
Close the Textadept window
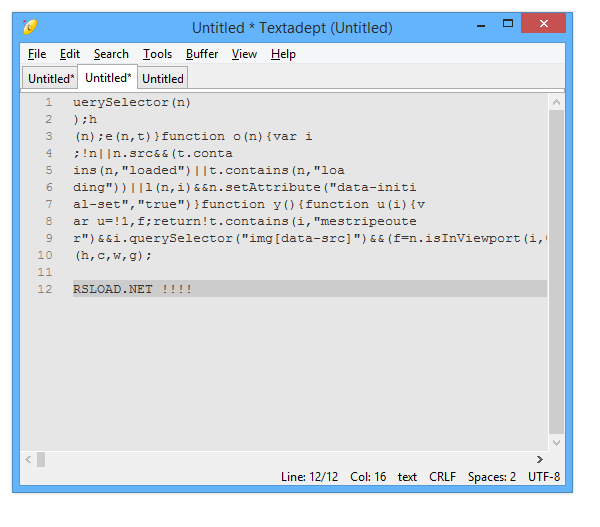coord(543,24)
